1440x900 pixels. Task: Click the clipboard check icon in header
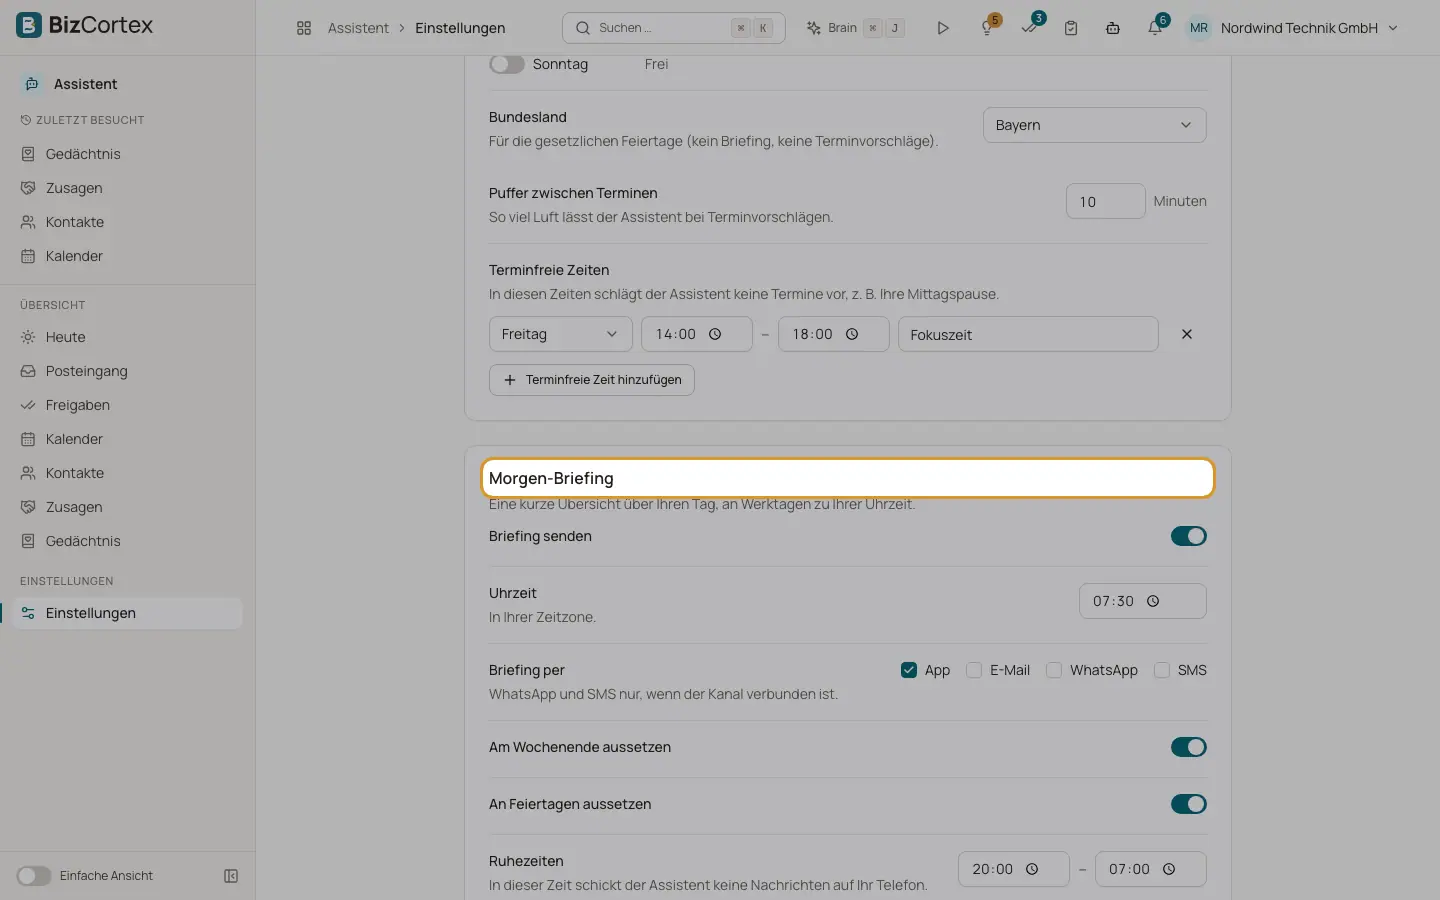coord(1071,28)
